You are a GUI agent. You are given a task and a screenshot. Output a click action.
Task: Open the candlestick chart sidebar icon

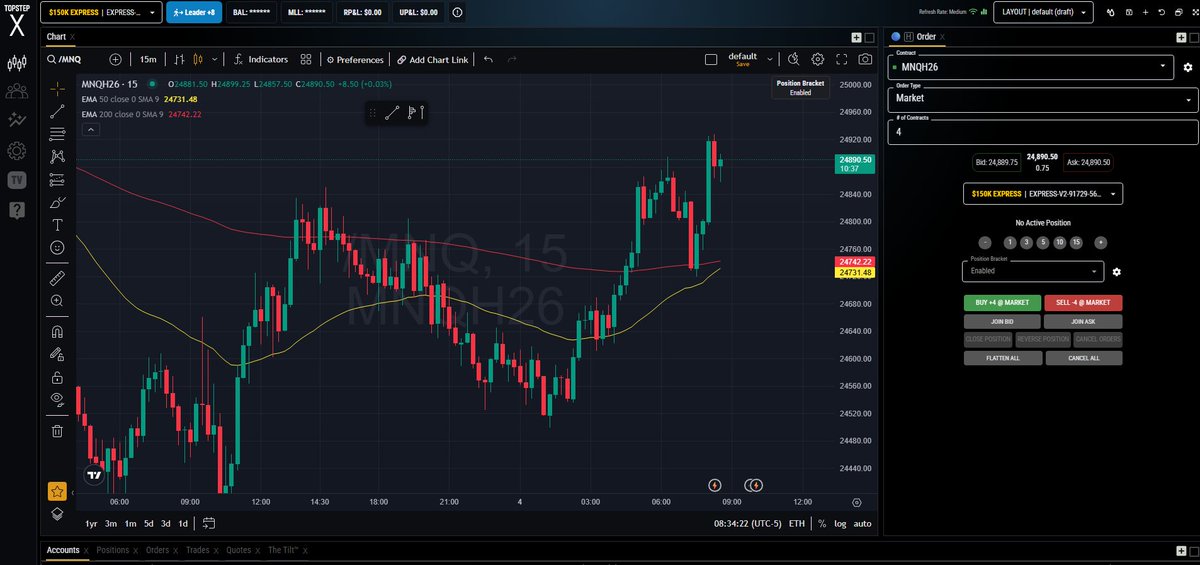pos(16,64)
